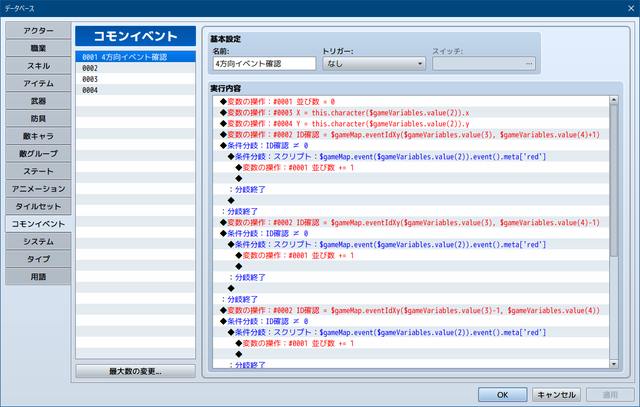Viewport: 640px width, 407px height.
Task: Select the ID確認 line with value(4)+1
Action: click(x=411, y=135)
